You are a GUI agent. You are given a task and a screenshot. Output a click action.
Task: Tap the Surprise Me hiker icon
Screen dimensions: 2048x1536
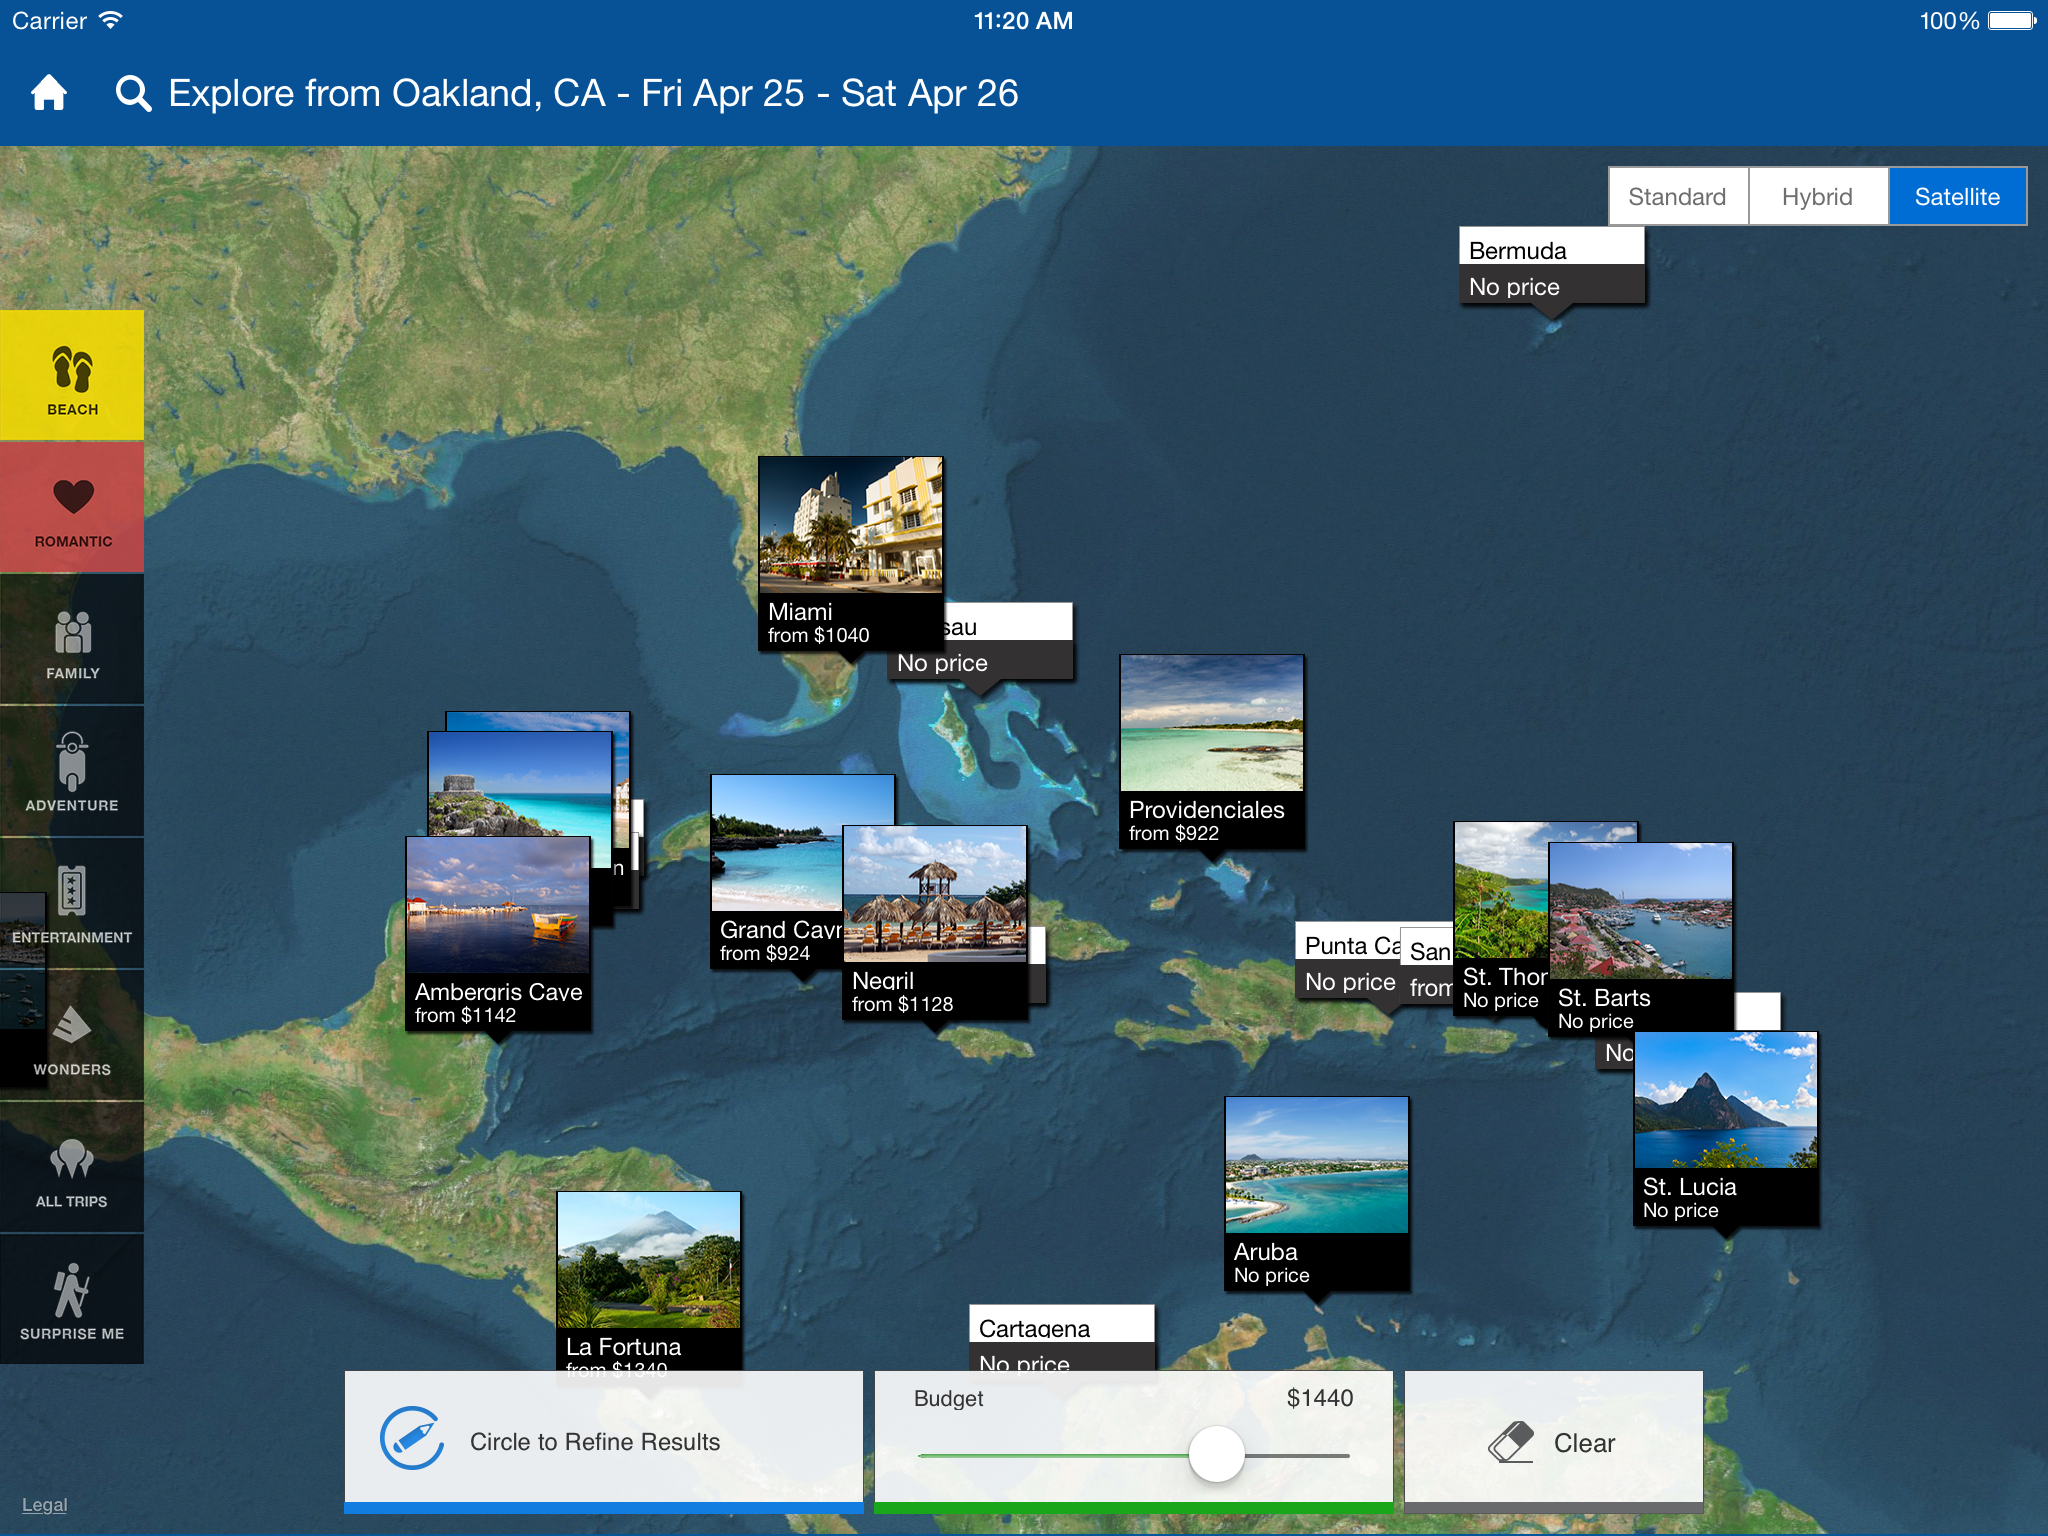pos(72,1300)
